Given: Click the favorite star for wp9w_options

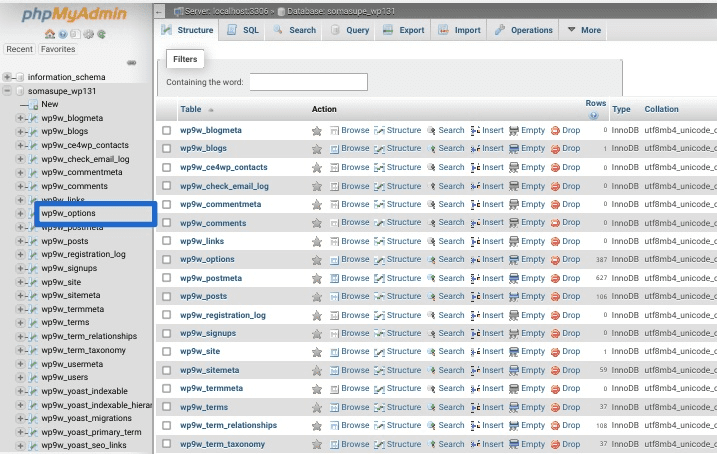Looking at the screenshot, I should [x=316, y=260].
